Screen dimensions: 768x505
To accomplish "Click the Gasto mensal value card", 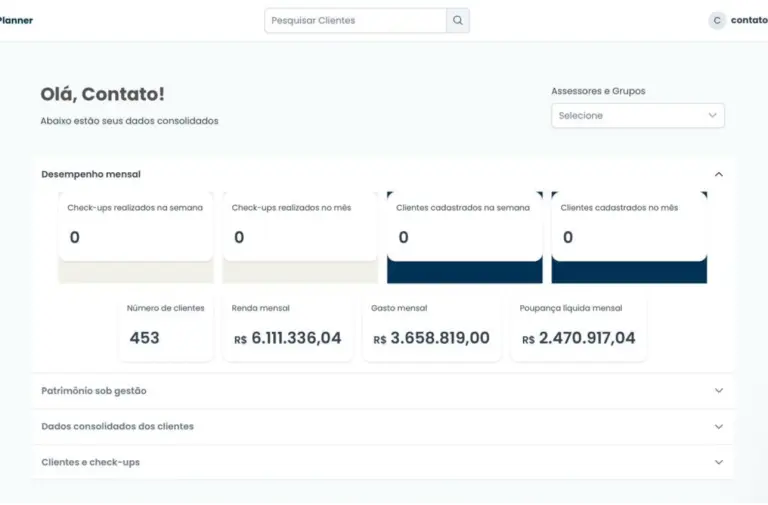I will point(431,327).
